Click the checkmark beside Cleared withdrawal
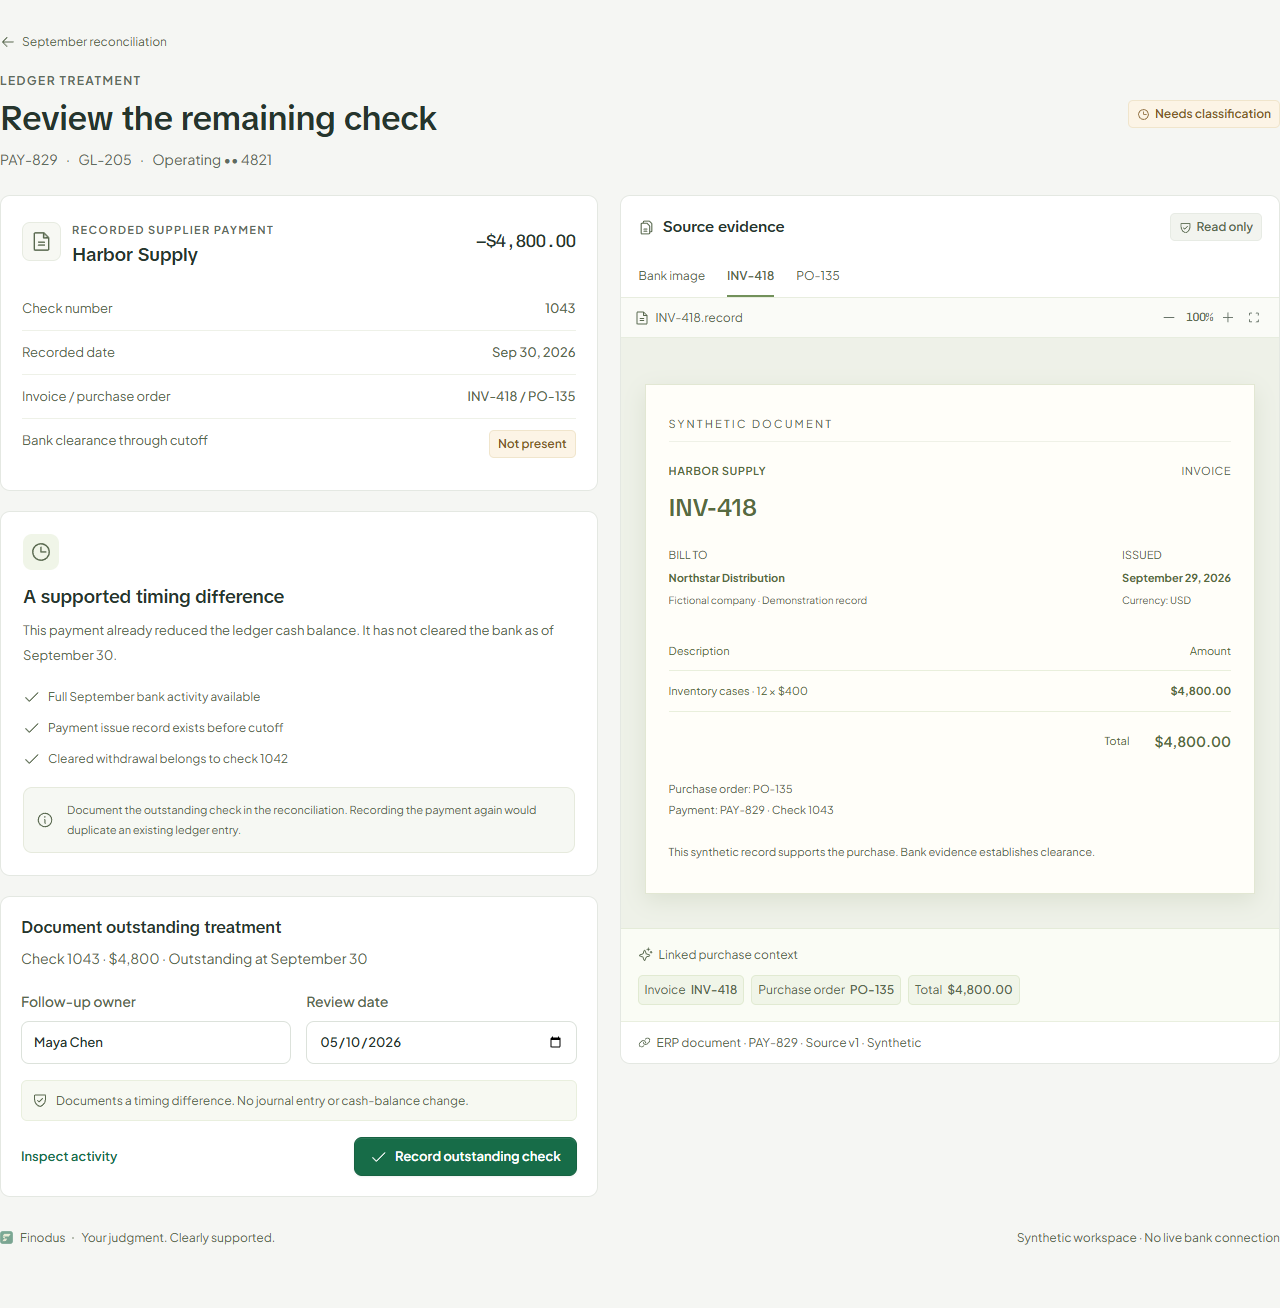Viewport: 1280px width, 1308px height. point(32,759)
